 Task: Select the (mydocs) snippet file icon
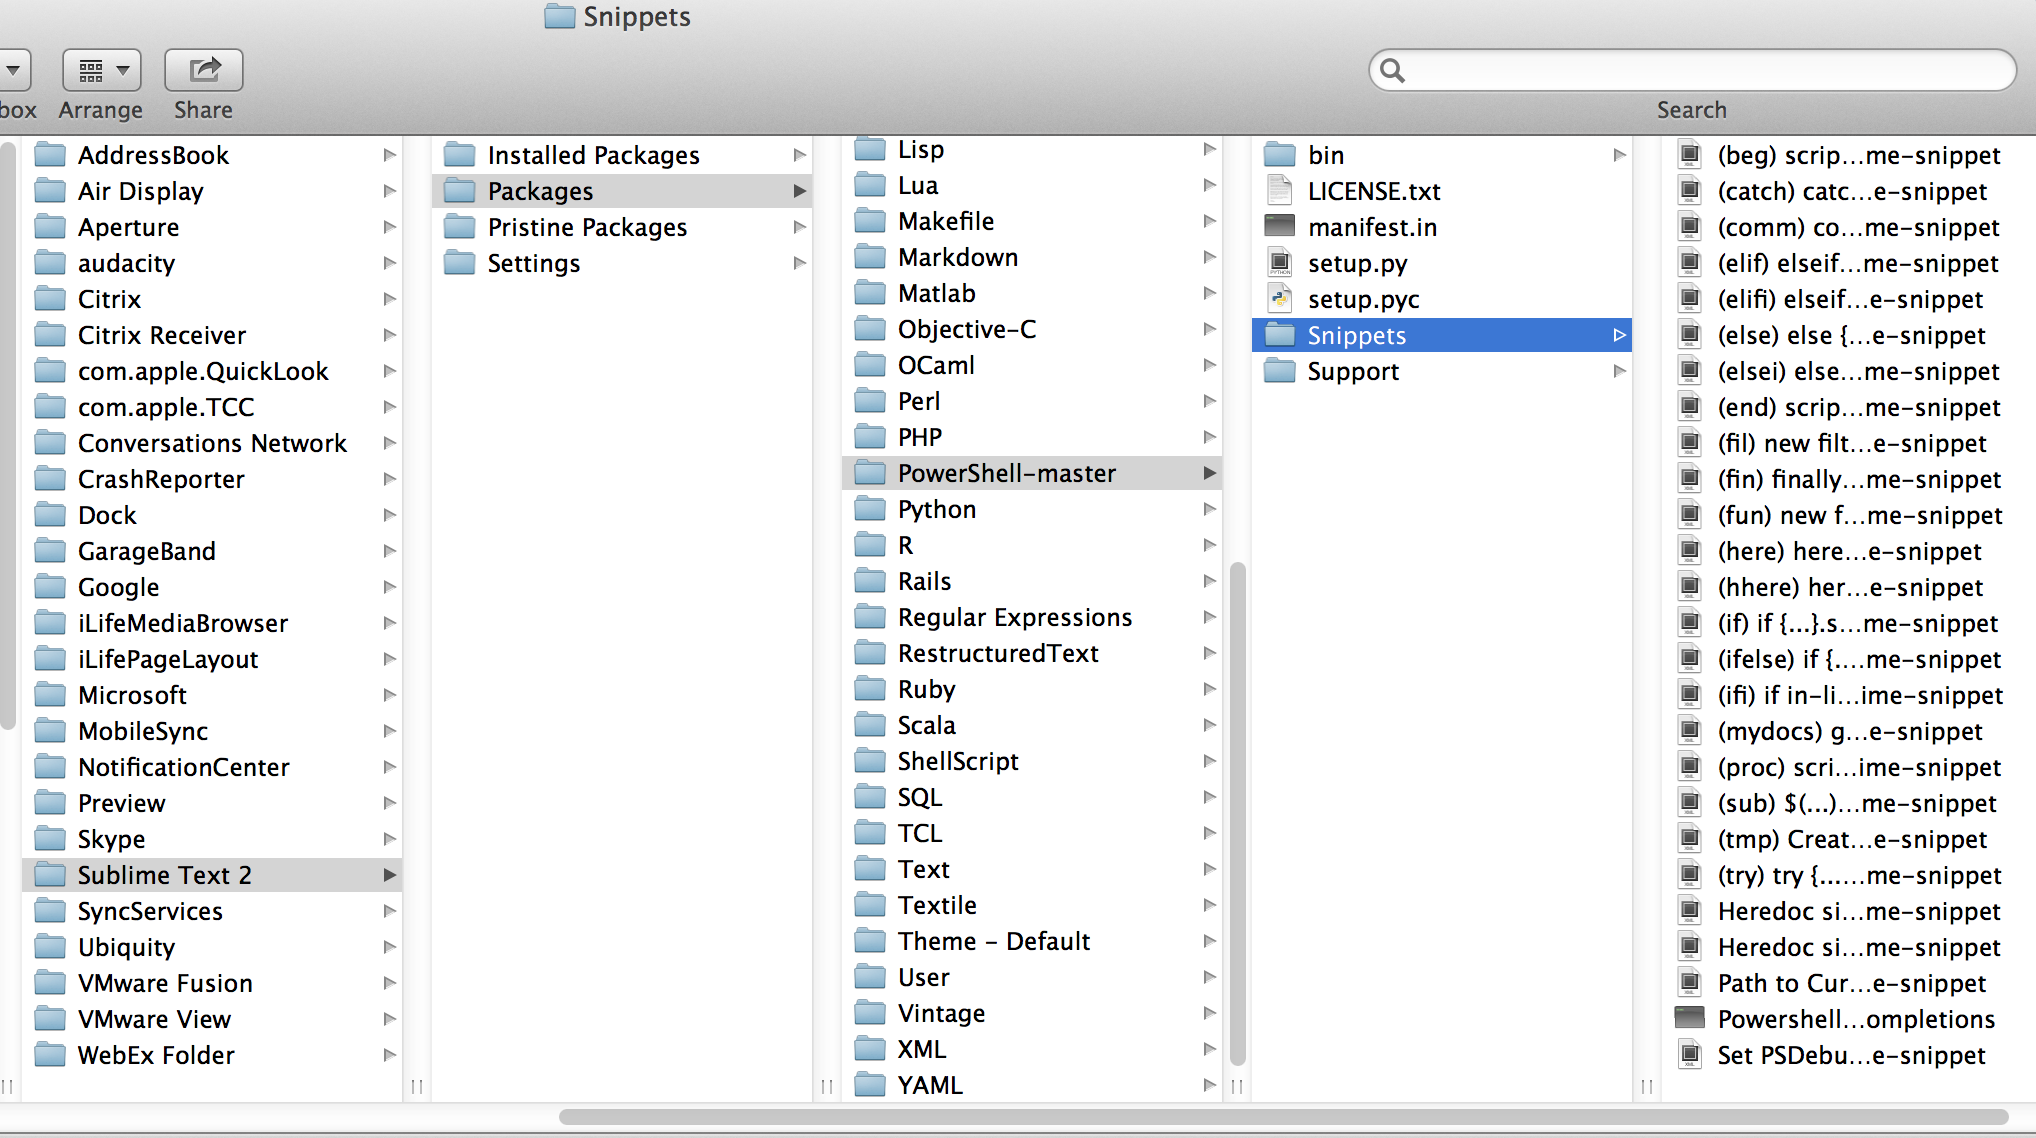[x=1690, y=731]
